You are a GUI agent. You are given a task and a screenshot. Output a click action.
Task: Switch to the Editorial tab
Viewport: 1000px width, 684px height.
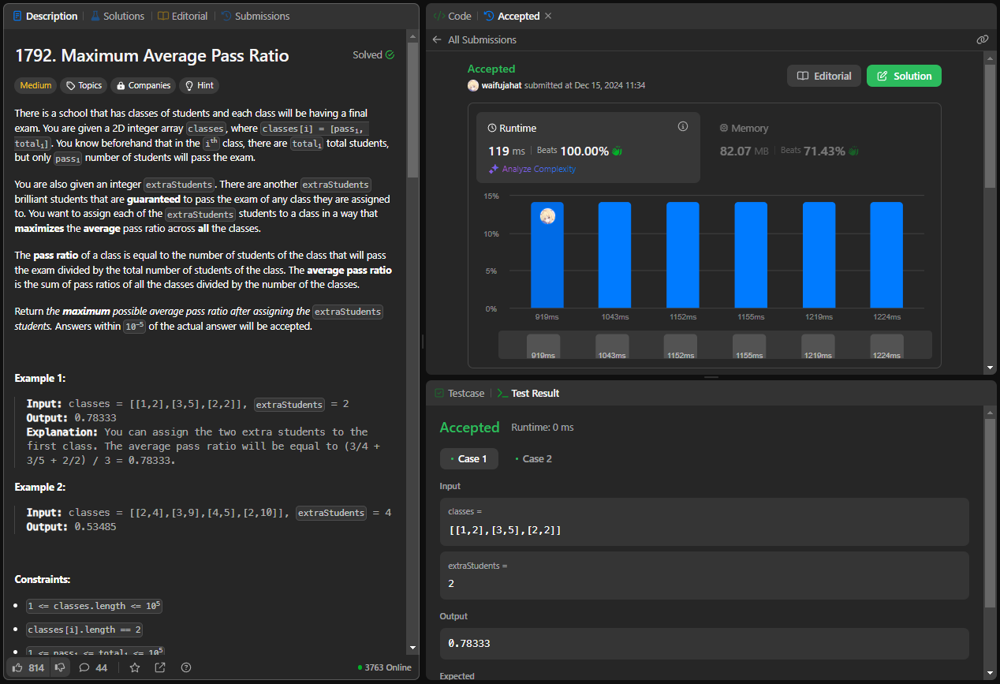(x=183, y=16)
